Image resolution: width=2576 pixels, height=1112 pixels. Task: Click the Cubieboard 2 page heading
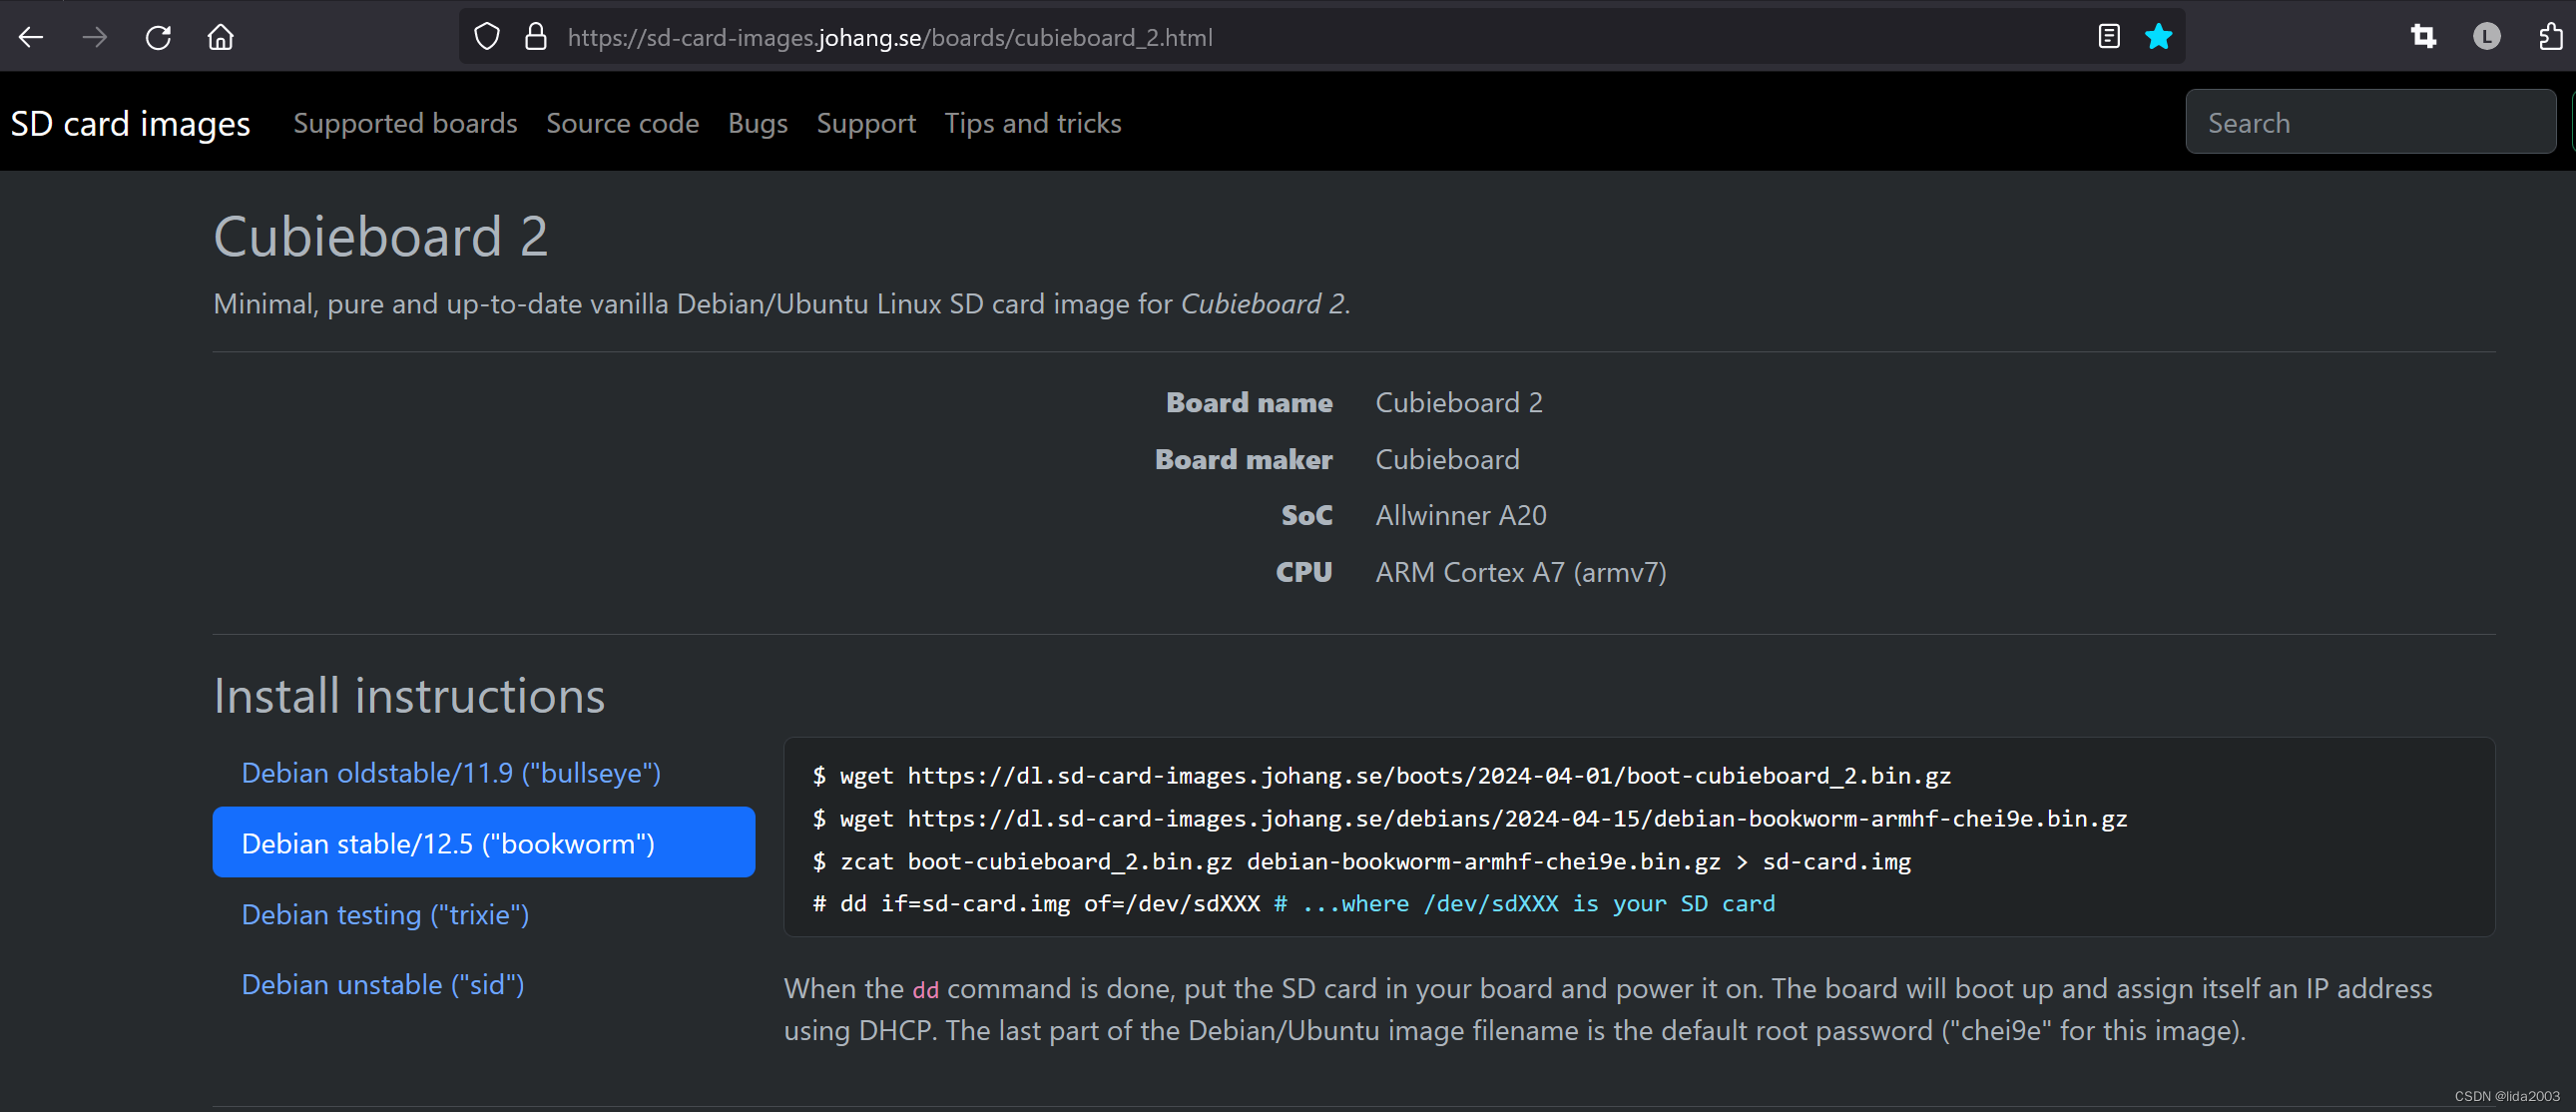(x=381, y=237)
